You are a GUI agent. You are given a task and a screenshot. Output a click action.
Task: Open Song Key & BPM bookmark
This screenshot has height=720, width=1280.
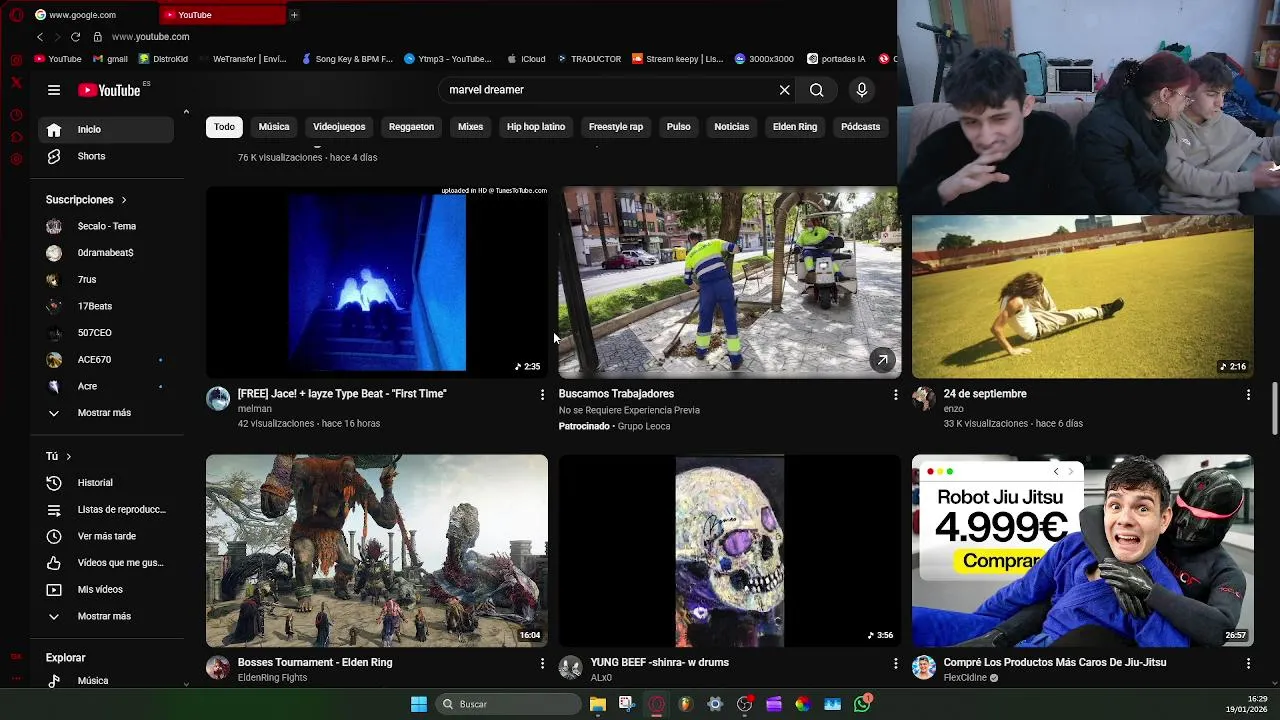click(x=347, y=59)
